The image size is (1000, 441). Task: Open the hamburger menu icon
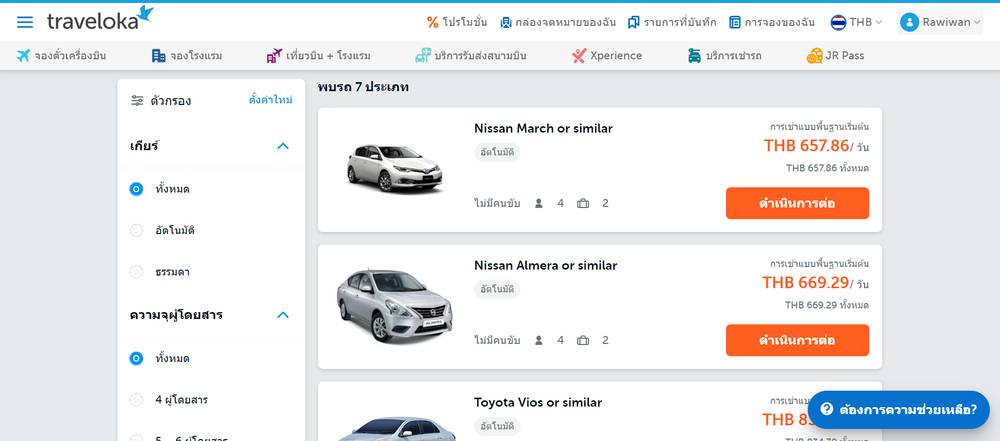(x=25, y=22)
